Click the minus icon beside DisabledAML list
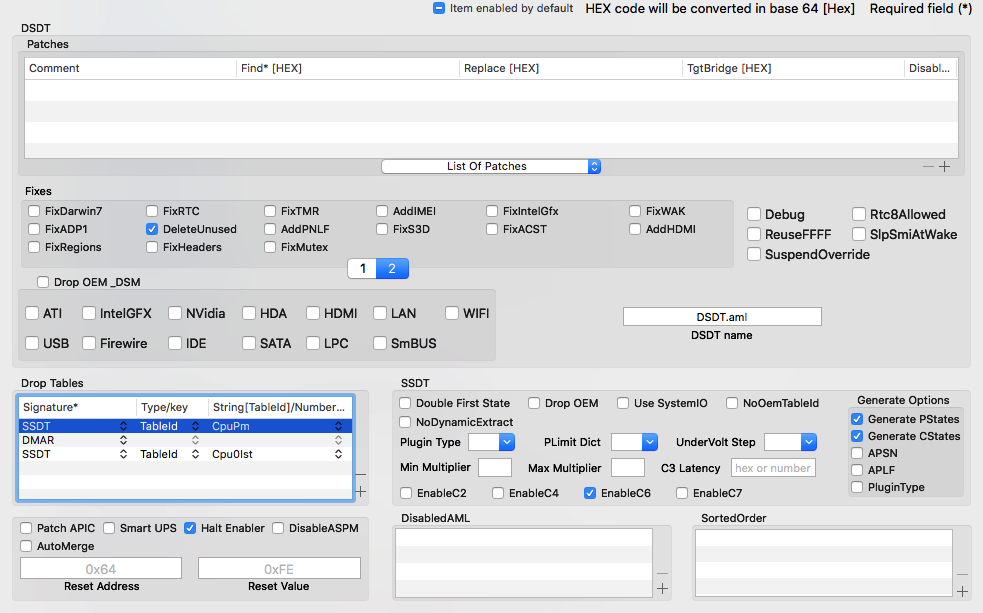 (x=662, y=573)
